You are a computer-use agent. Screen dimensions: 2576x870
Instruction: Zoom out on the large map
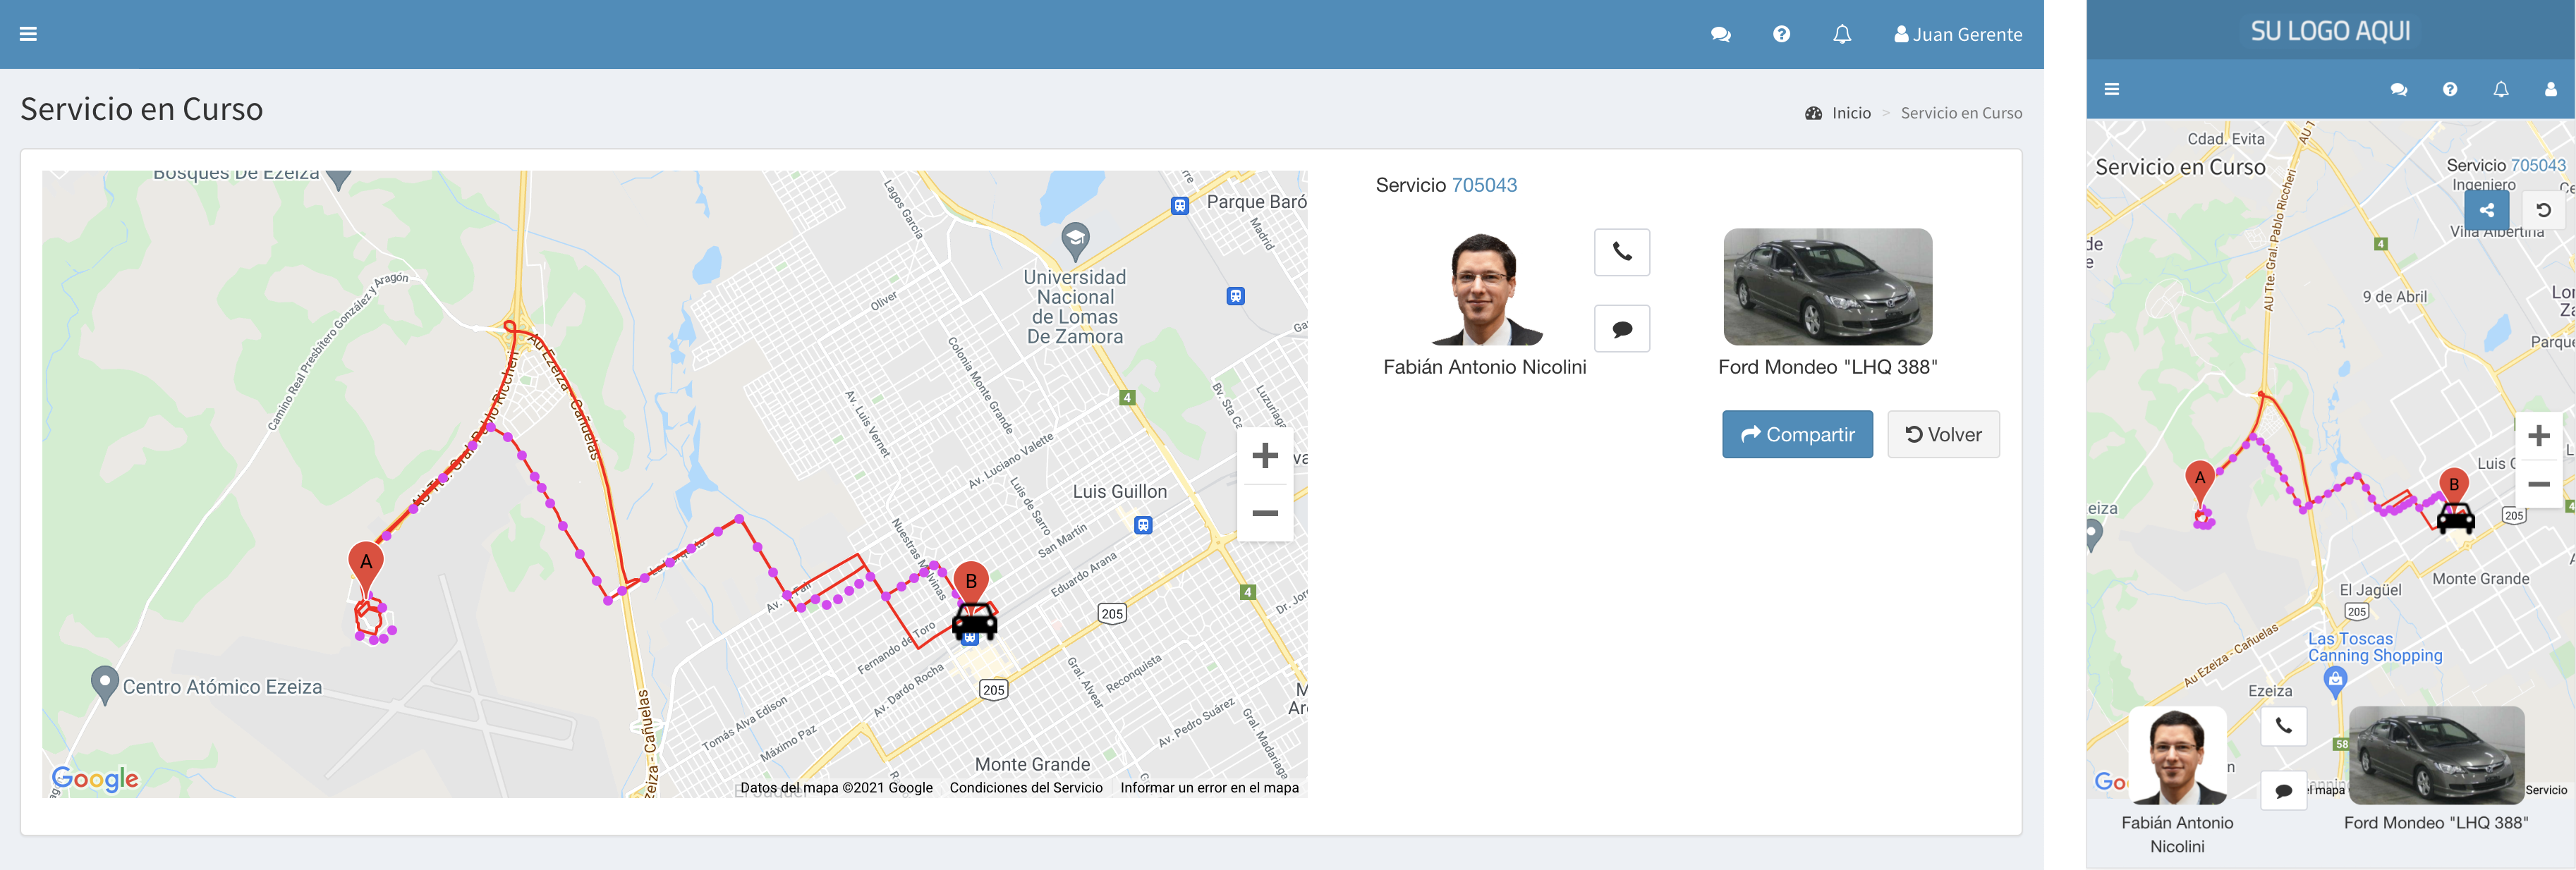[1264, 513]
